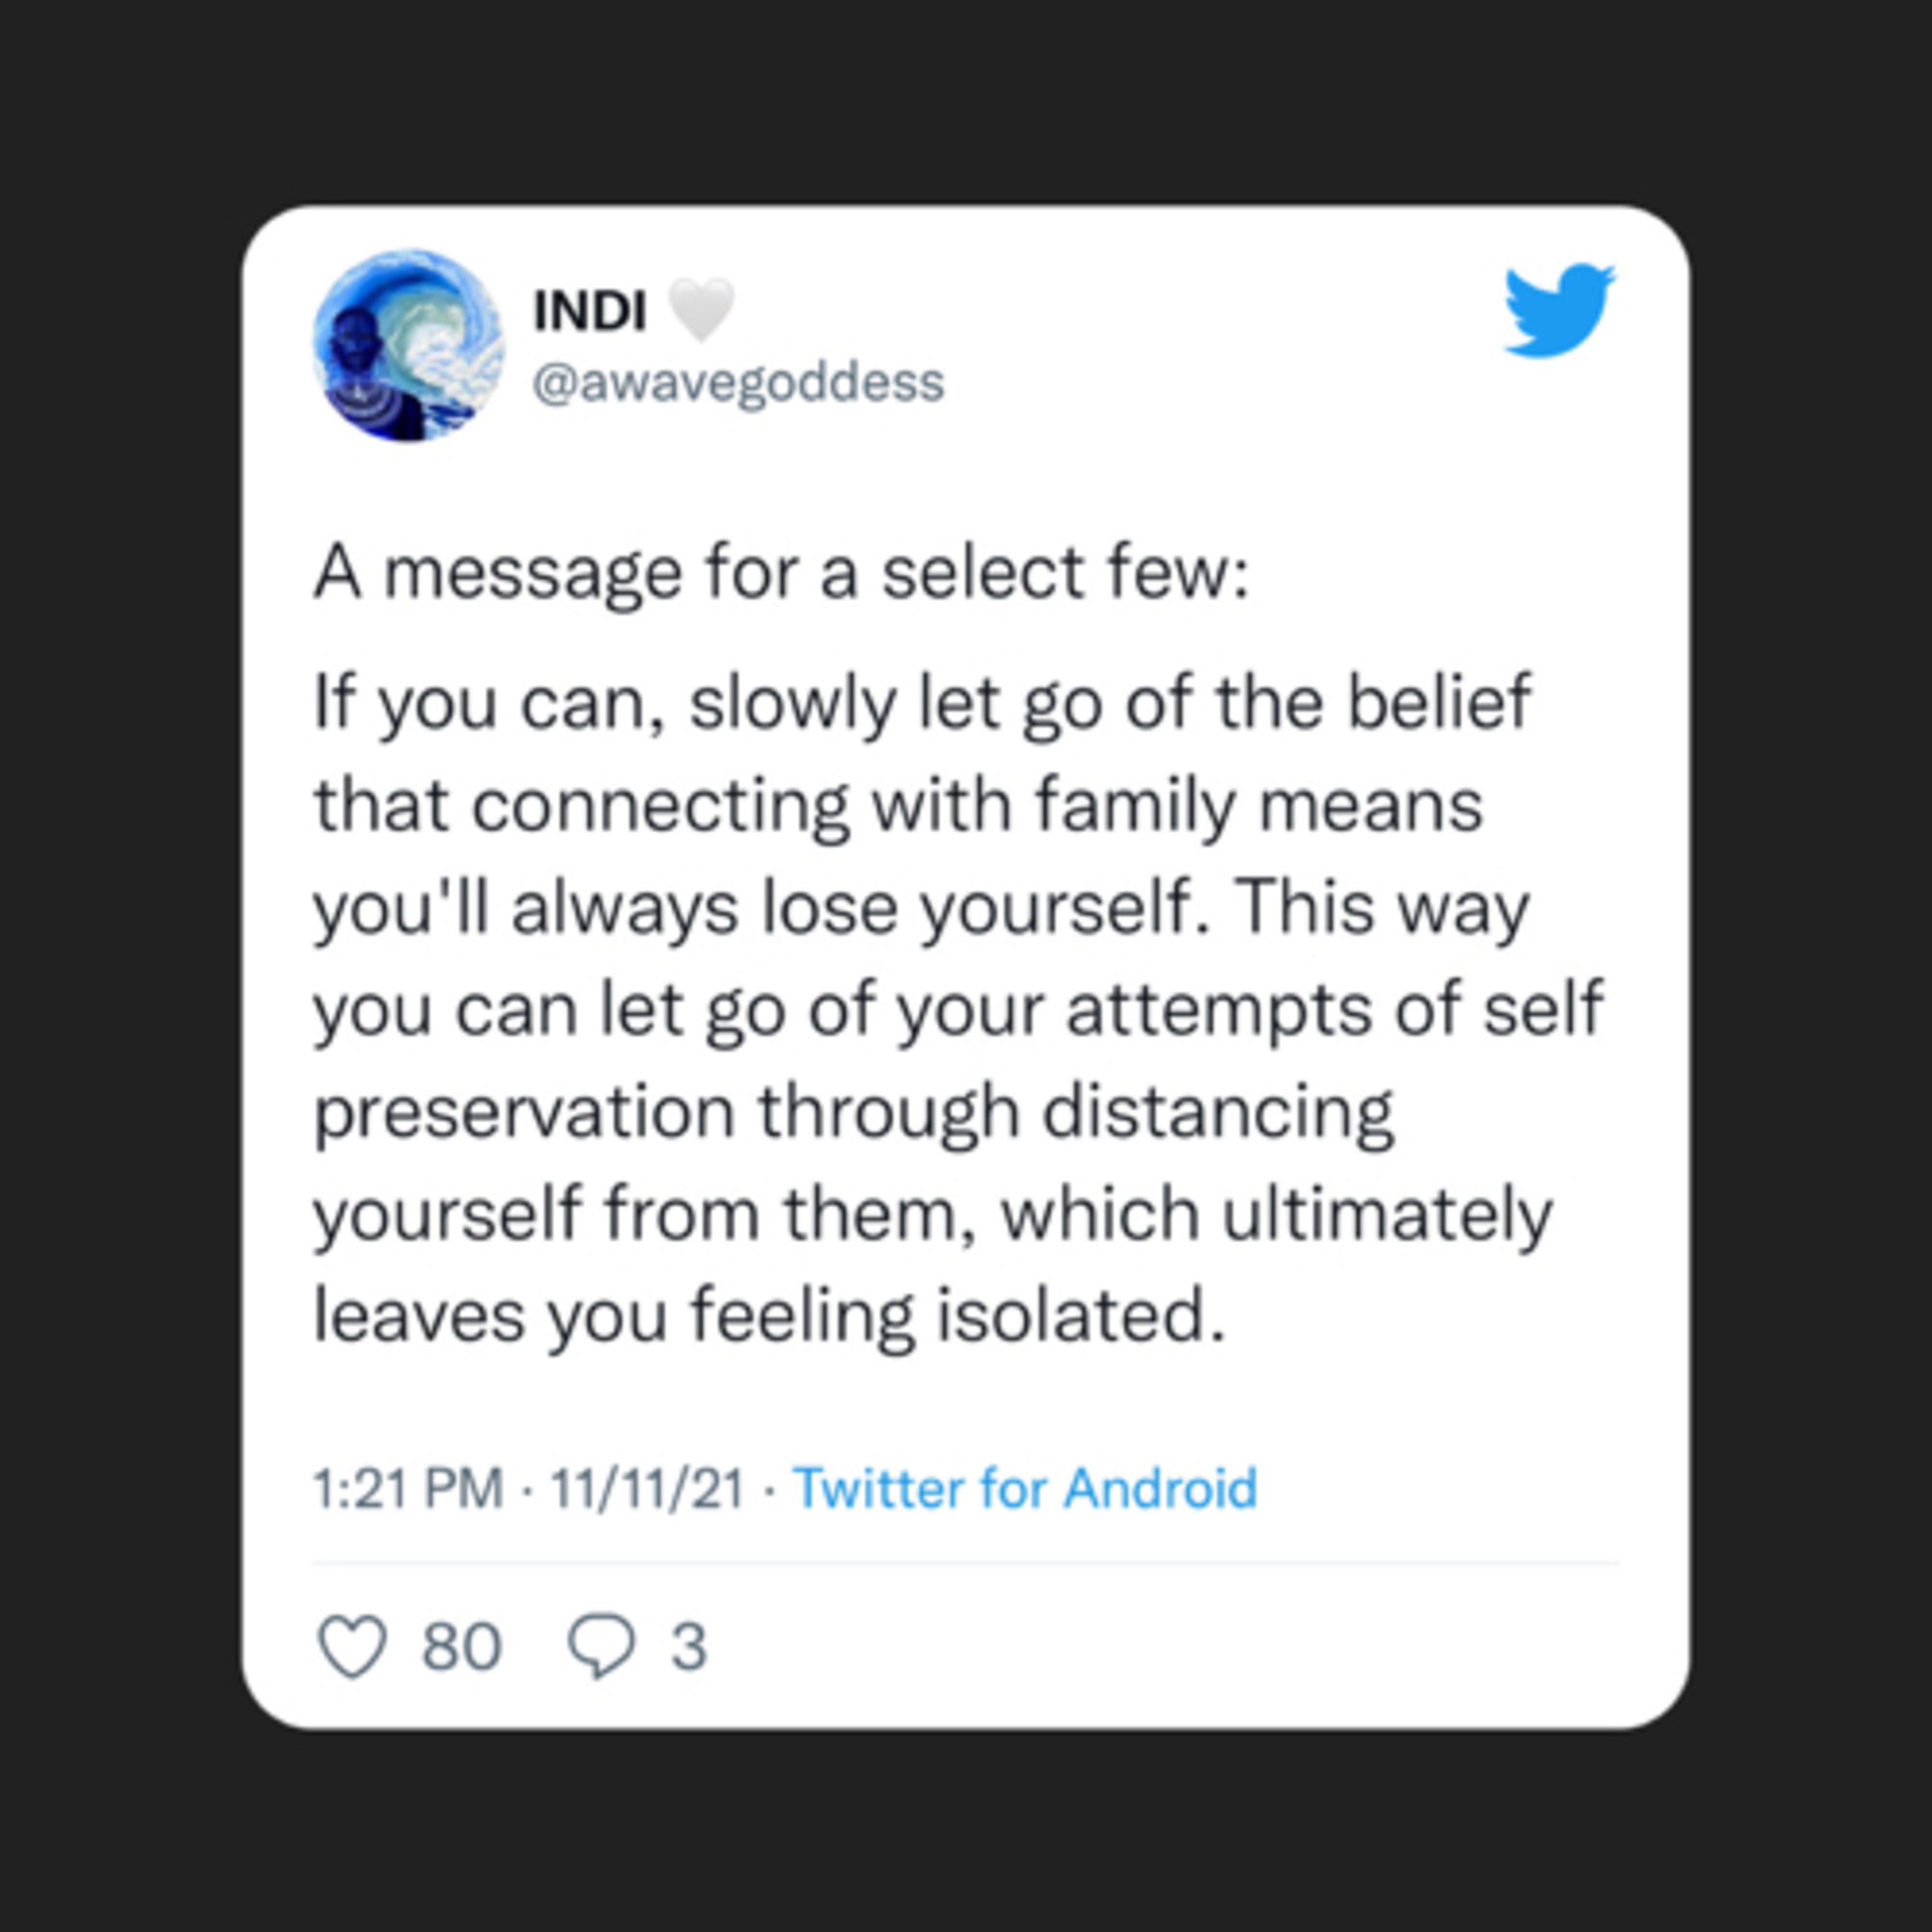The image size is (1932, 1932).
Task: Click the tweet line starting "If you can, slowly"
Action: point(922,703)
